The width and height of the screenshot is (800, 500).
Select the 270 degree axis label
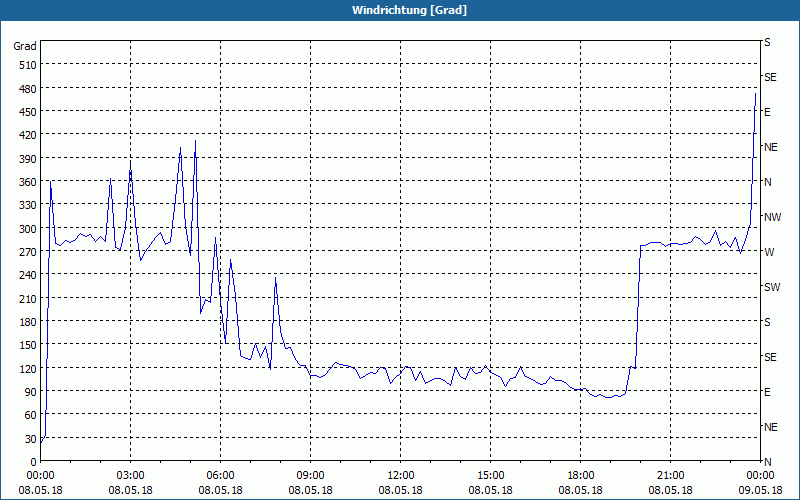[x=28, y=252]
